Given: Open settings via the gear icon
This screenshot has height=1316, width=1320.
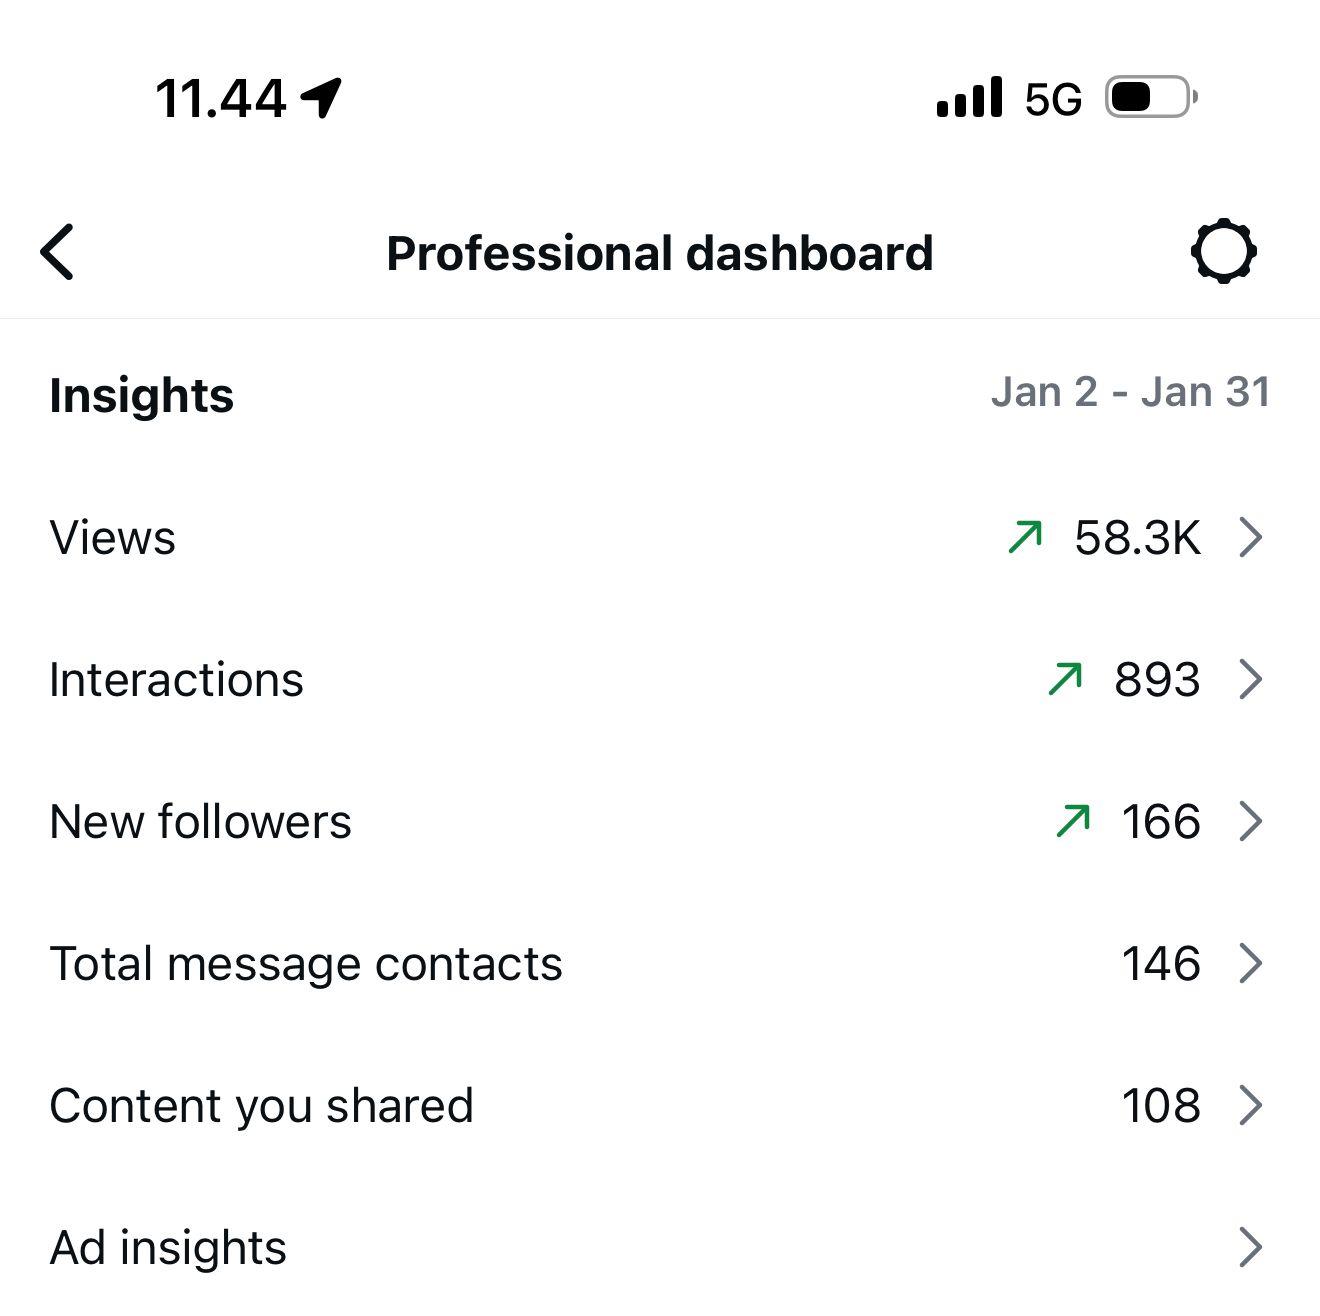Looking at the screenshot, I should [1223, 252].
